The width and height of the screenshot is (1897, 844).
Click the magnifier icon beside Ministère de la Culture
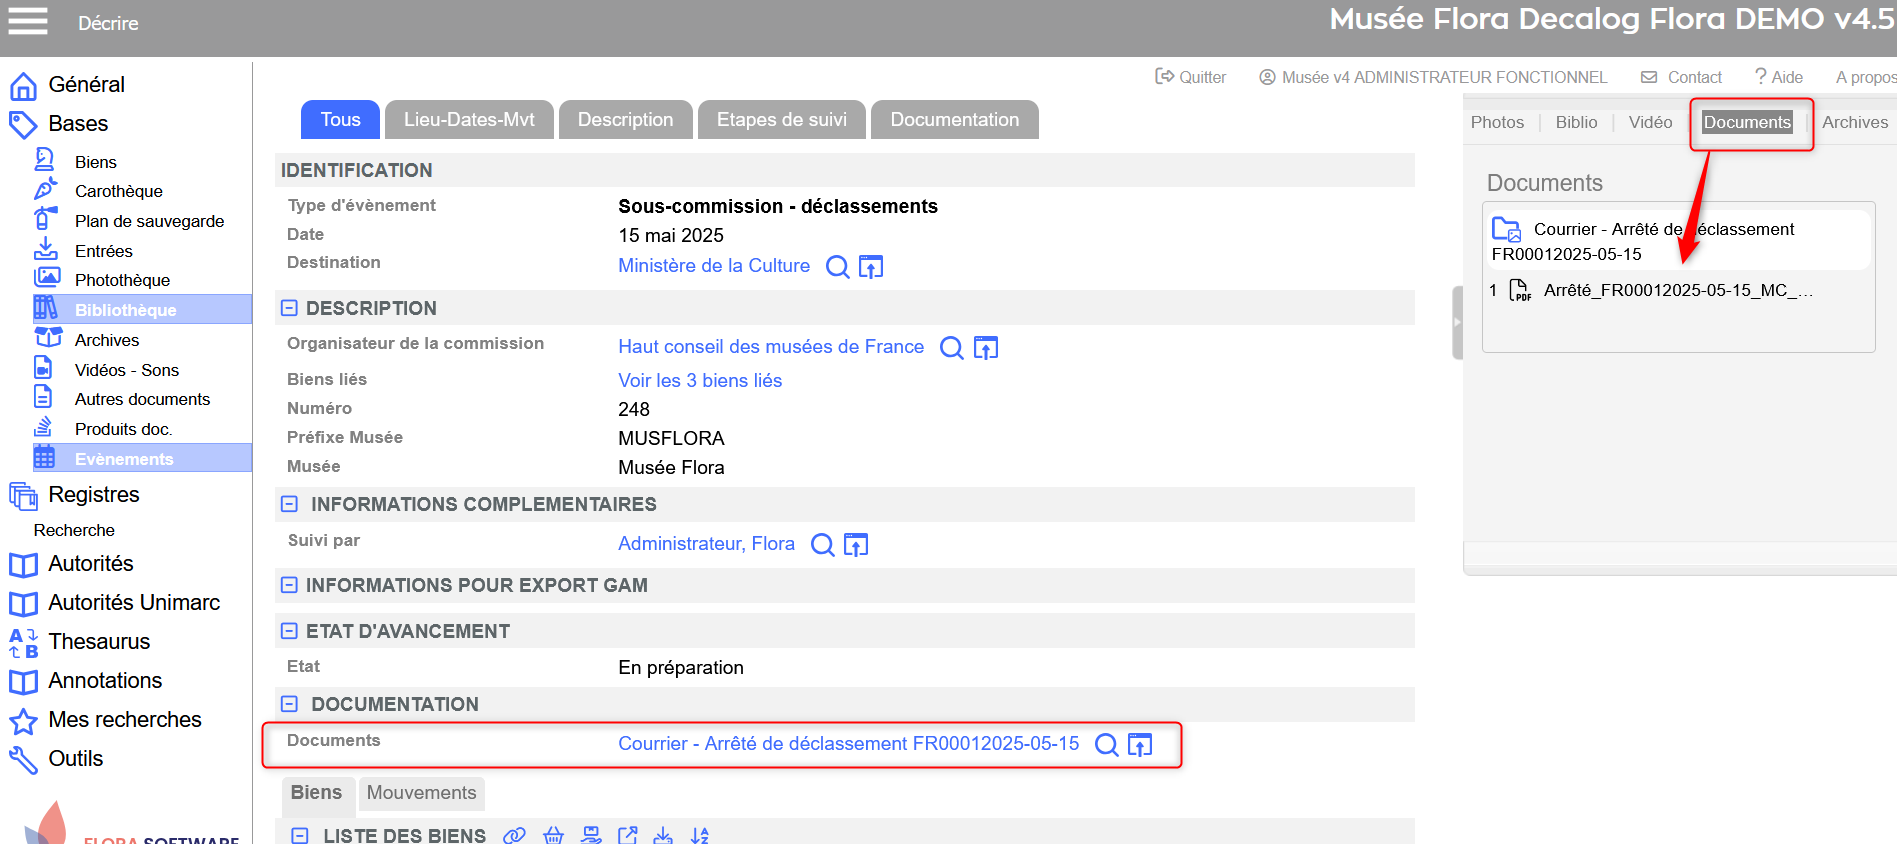click(x=837, y=267)
